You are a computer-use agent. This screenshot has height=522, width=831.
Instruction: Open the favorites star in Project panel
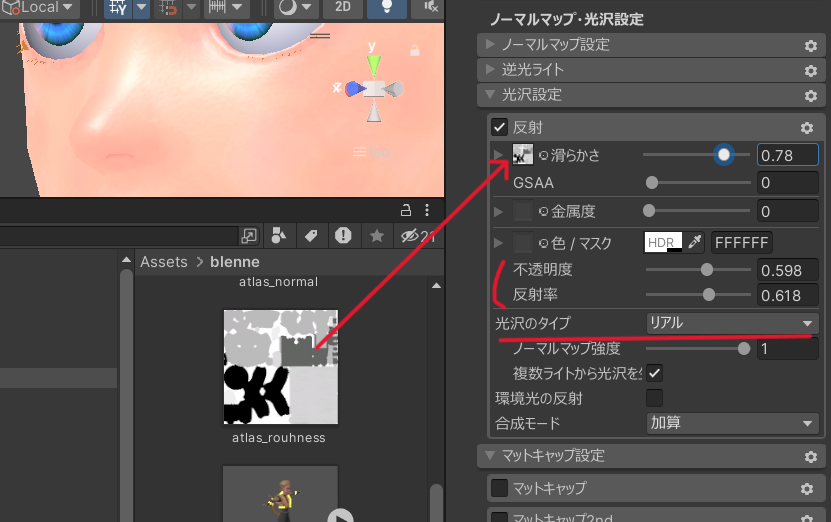(x=376, y=235)
